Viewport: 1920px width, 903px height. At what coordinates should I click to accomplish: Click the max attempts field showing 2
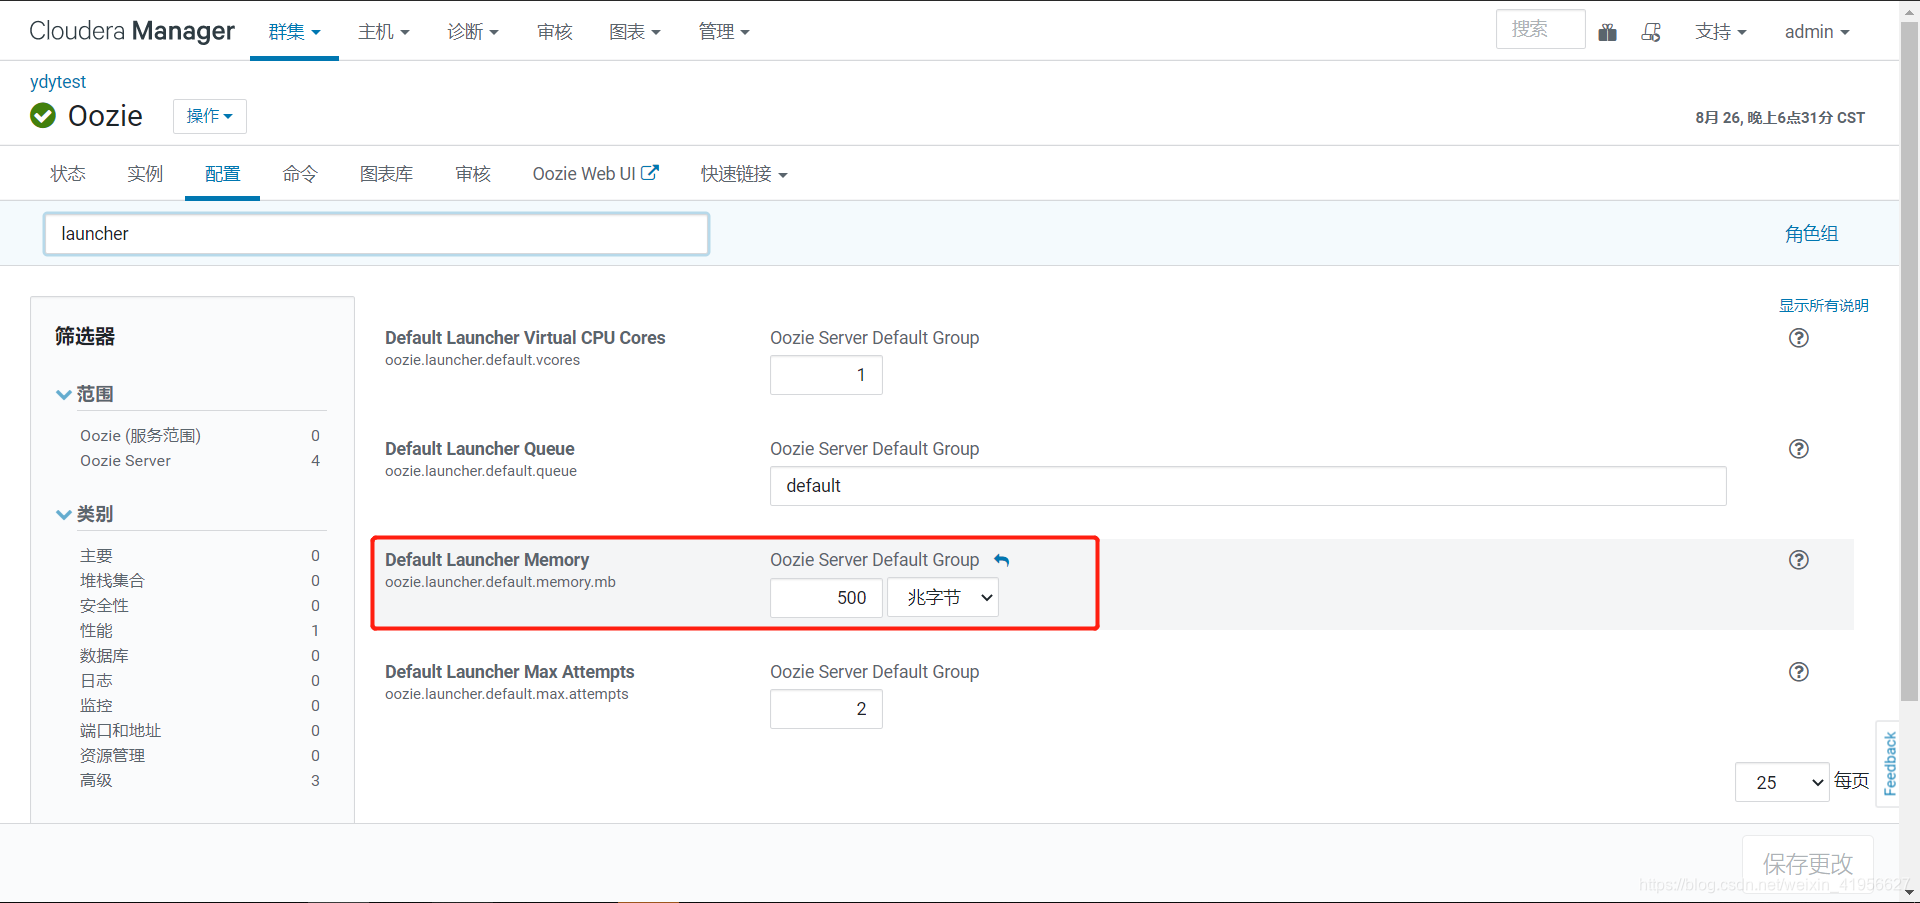826,709
